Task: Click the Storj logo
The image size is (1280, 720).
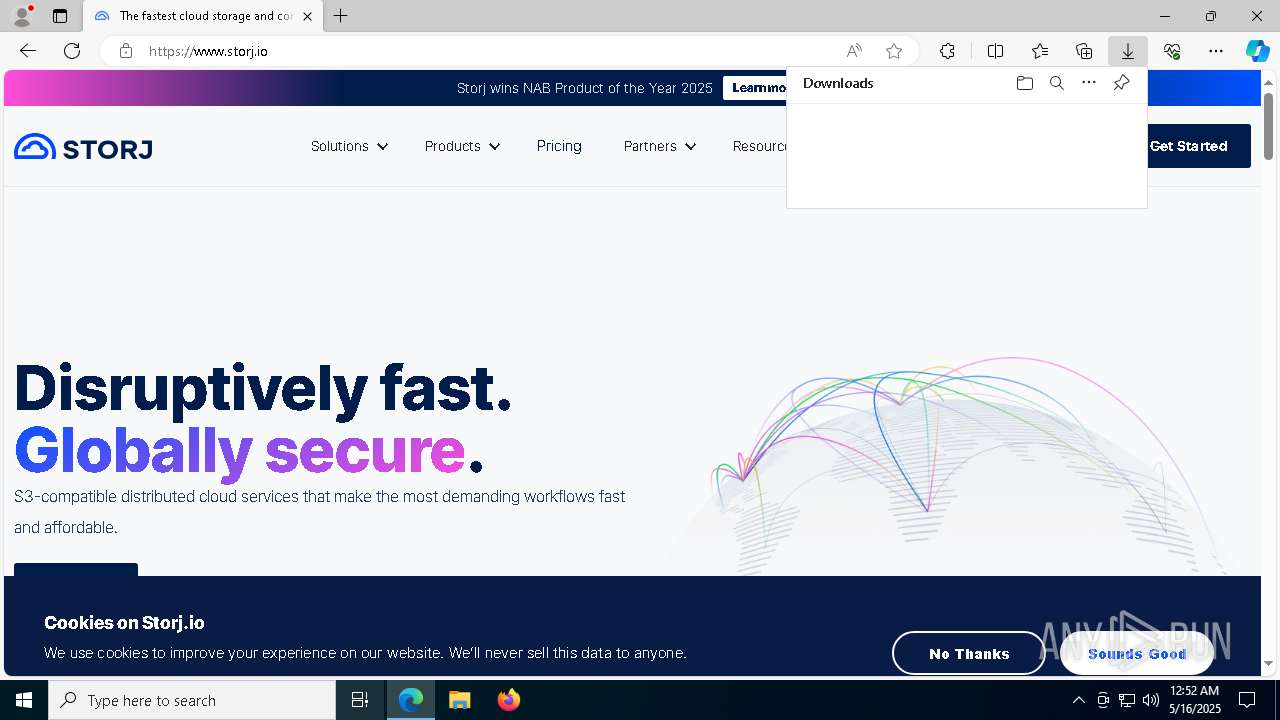Action: pyautogui.click(x=83, y=147)
